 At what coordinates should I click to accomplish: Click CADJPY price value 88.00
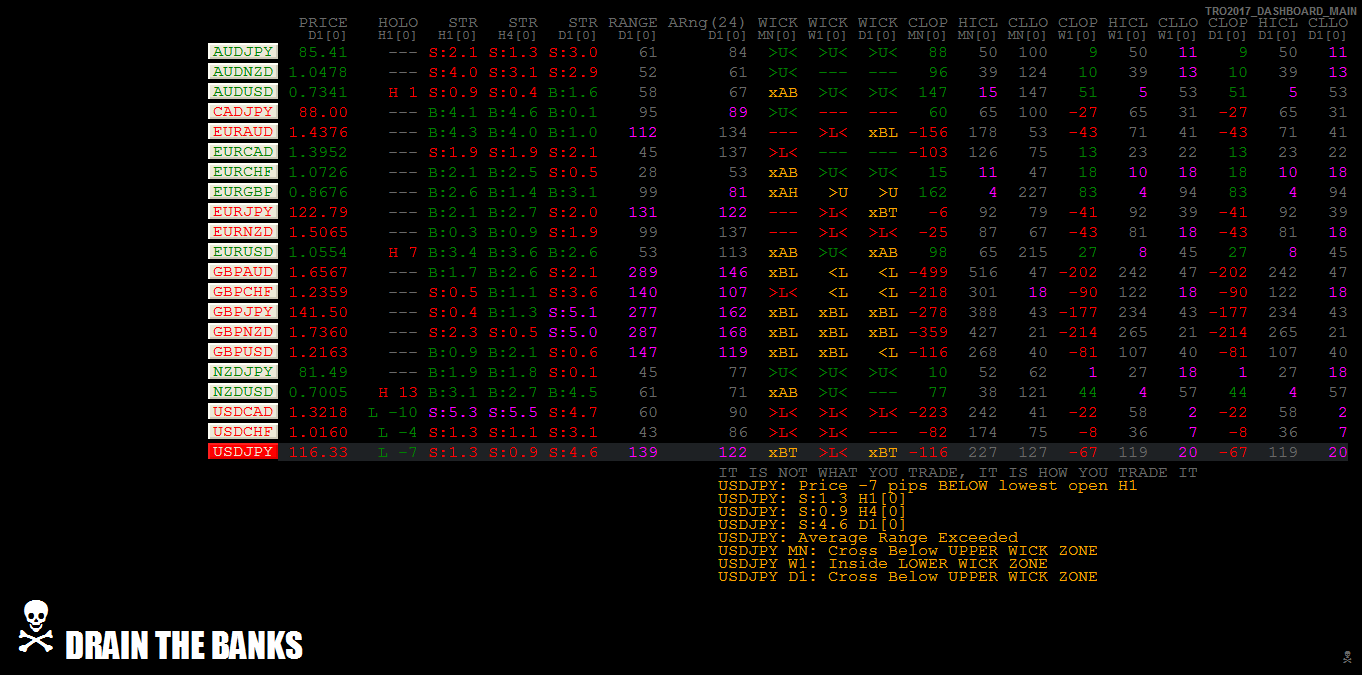tap(323, 112)
